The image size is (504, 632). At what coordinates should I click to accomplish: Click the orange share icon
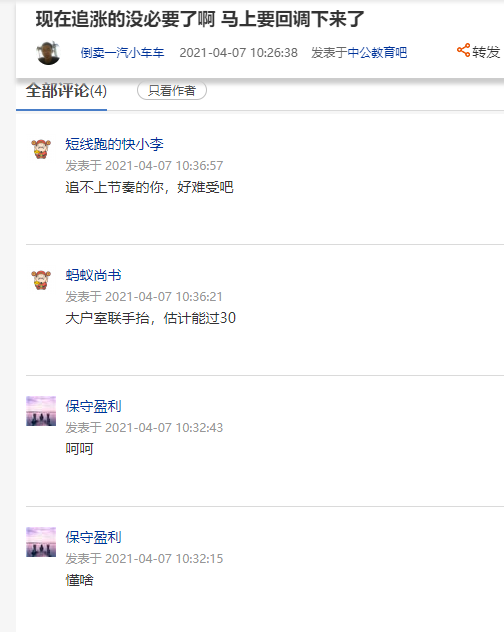463,50
